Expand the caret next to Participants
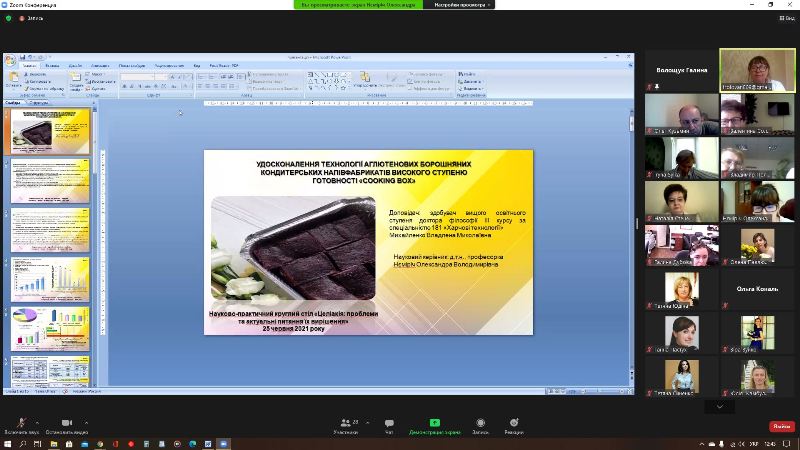Image resolution: width=800 pixels, height=450 pixels. [367, 422]
